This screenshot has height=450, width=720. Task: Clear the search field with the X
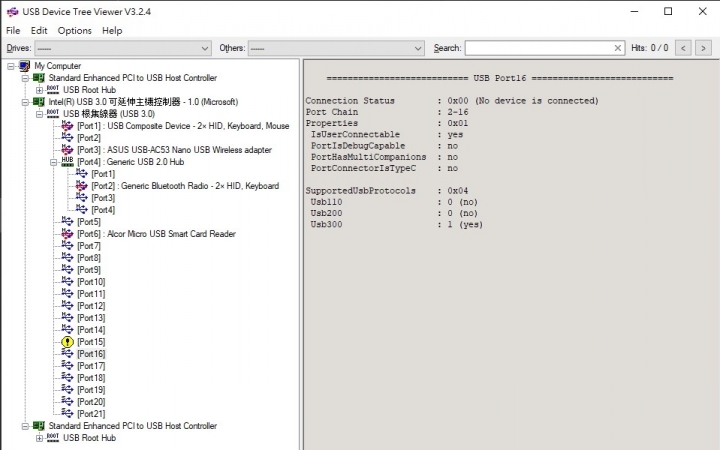click(x=618, y=48)
